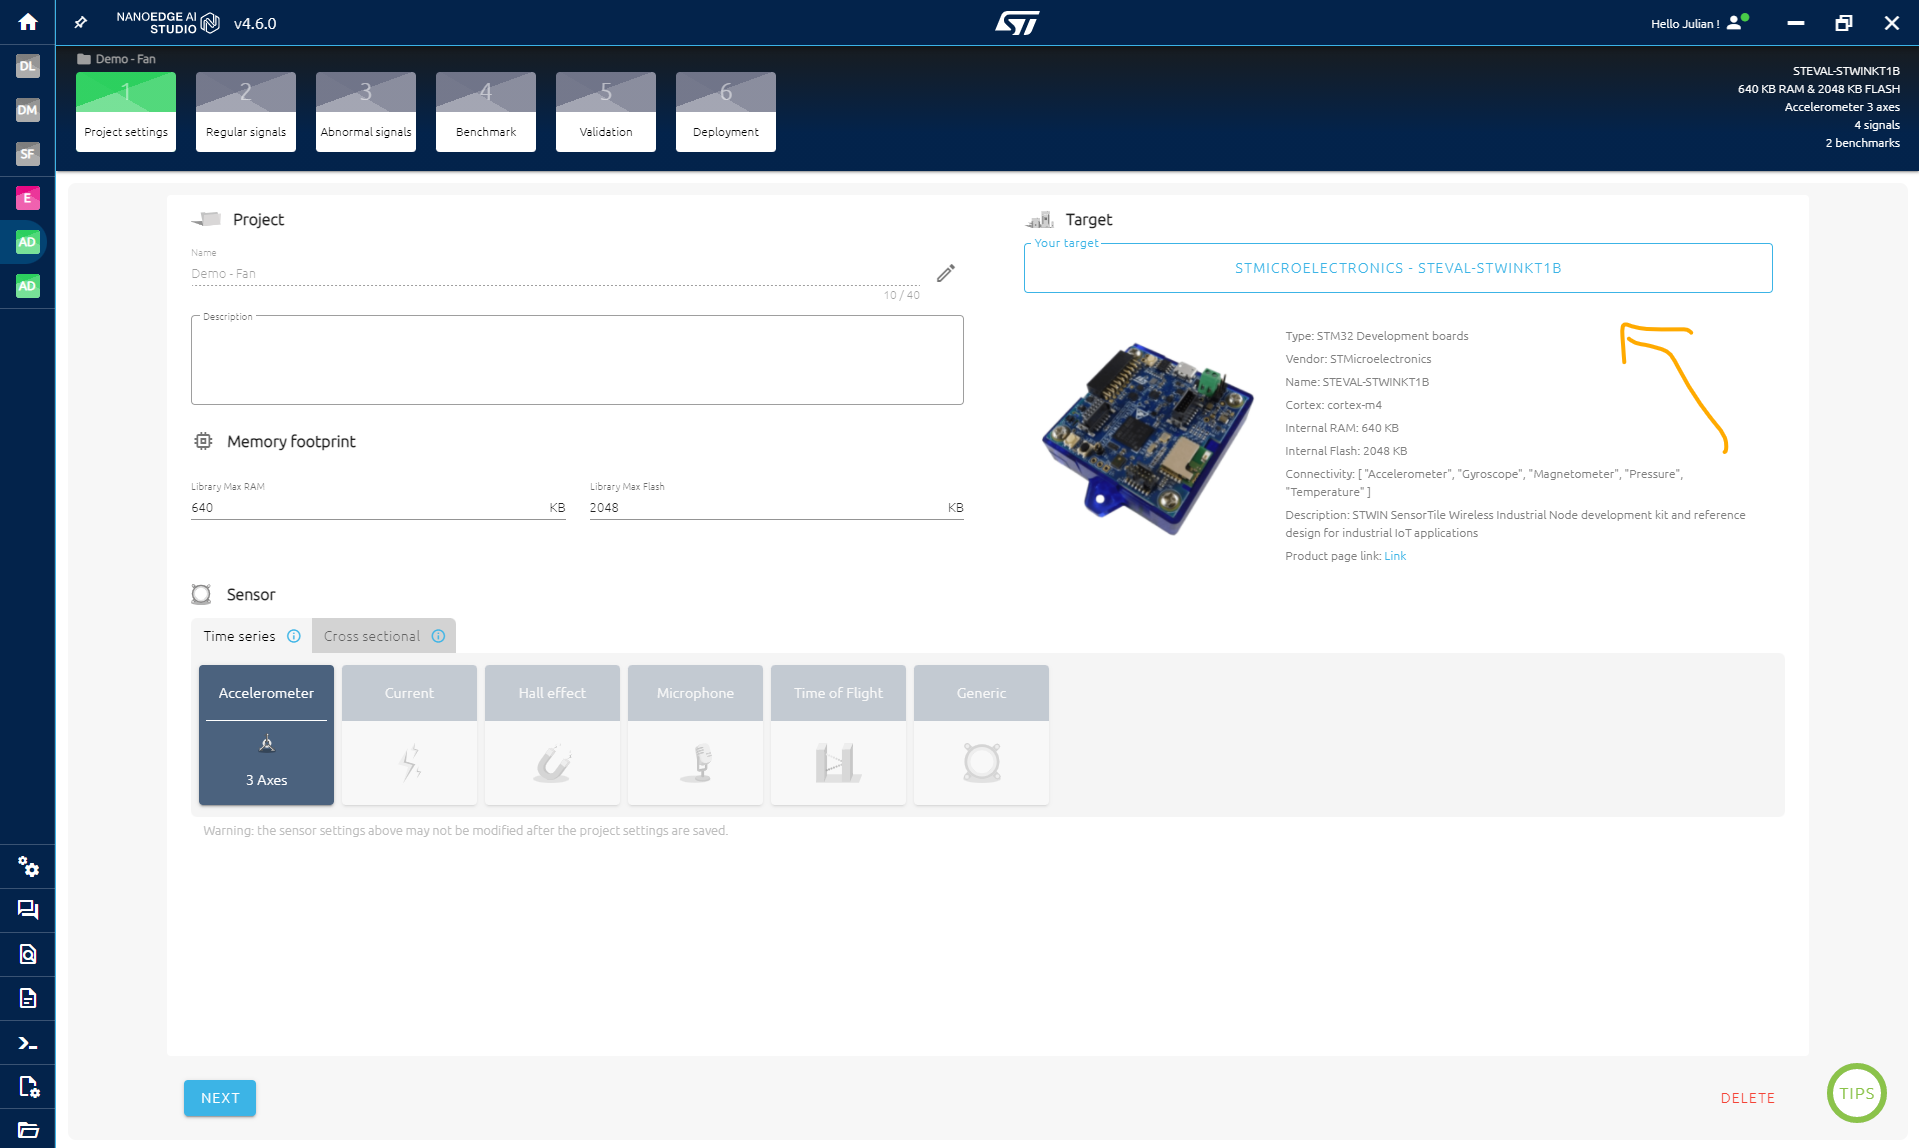The width and height of the screenshot is (1919, 1148).
Task: Open the document search icon in the sidebar
Action: pos(27,954)
